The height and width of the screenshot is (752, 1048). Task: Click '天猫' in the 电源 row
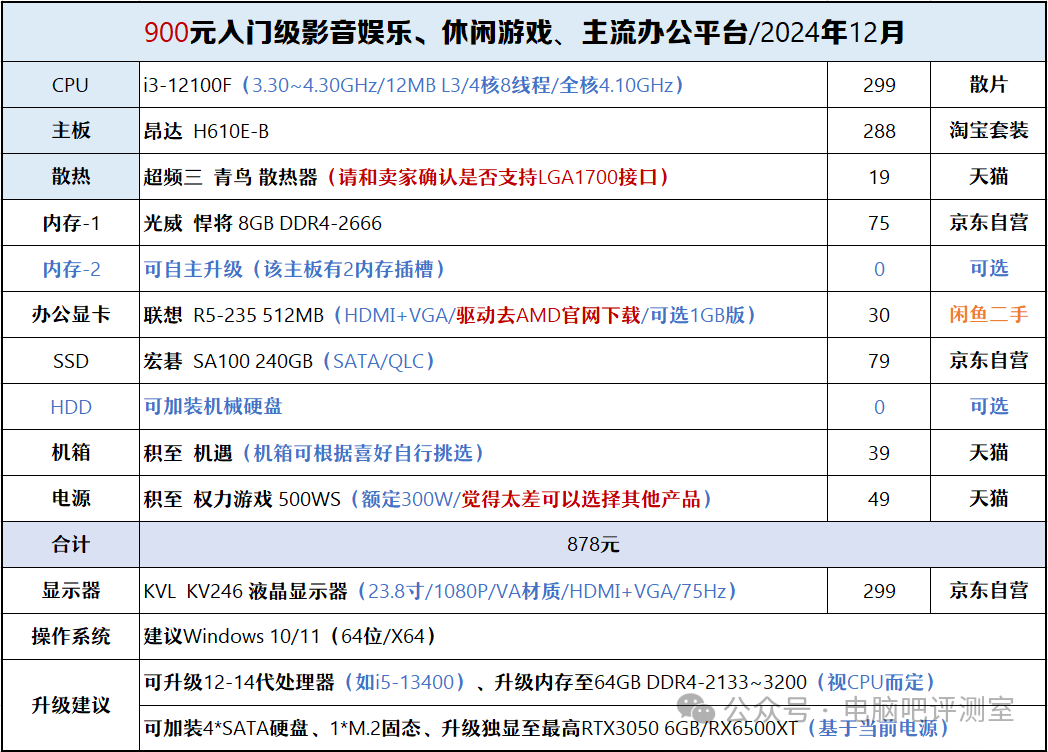[989, 499]
